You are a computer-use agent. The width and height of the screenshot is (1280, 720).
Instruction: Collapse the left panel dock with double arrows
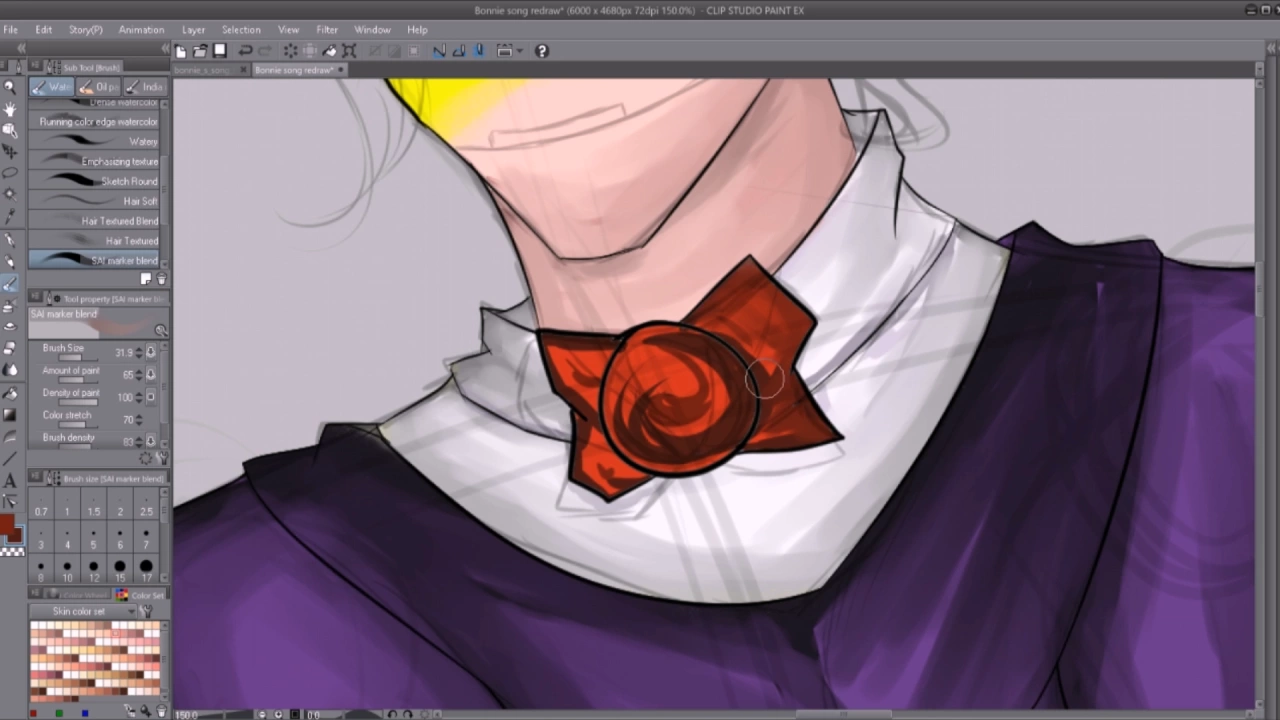(x=165, y=49)
